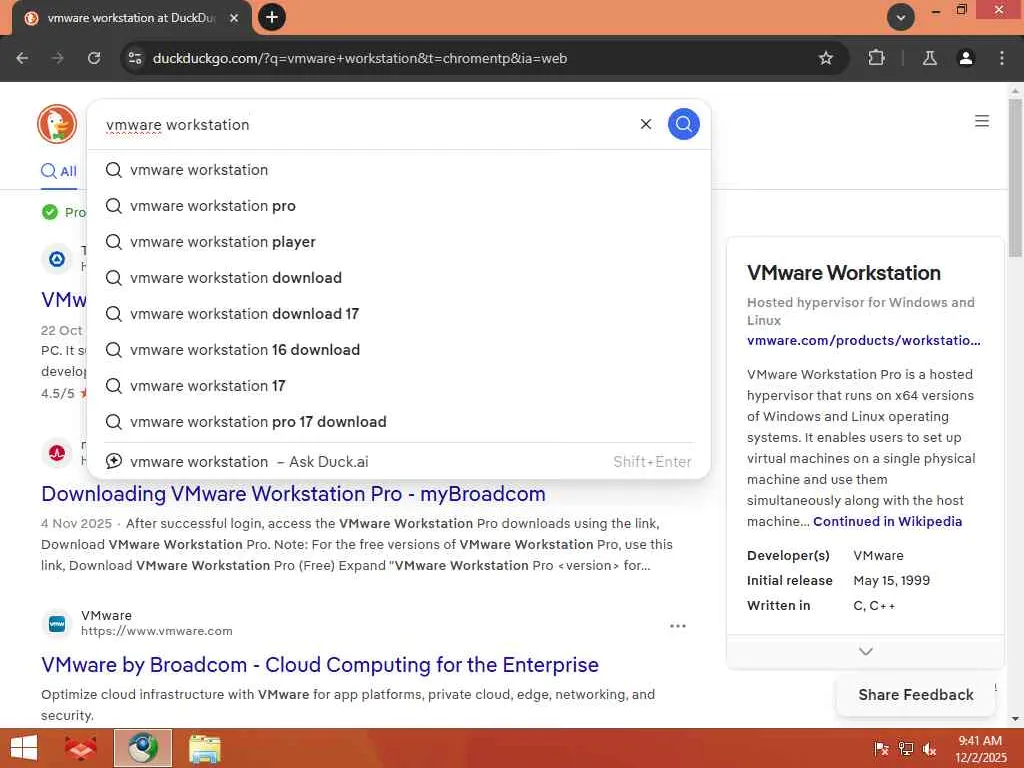
Task: Click the DuckDuckGo duck logo
Action: coord(57,124)
